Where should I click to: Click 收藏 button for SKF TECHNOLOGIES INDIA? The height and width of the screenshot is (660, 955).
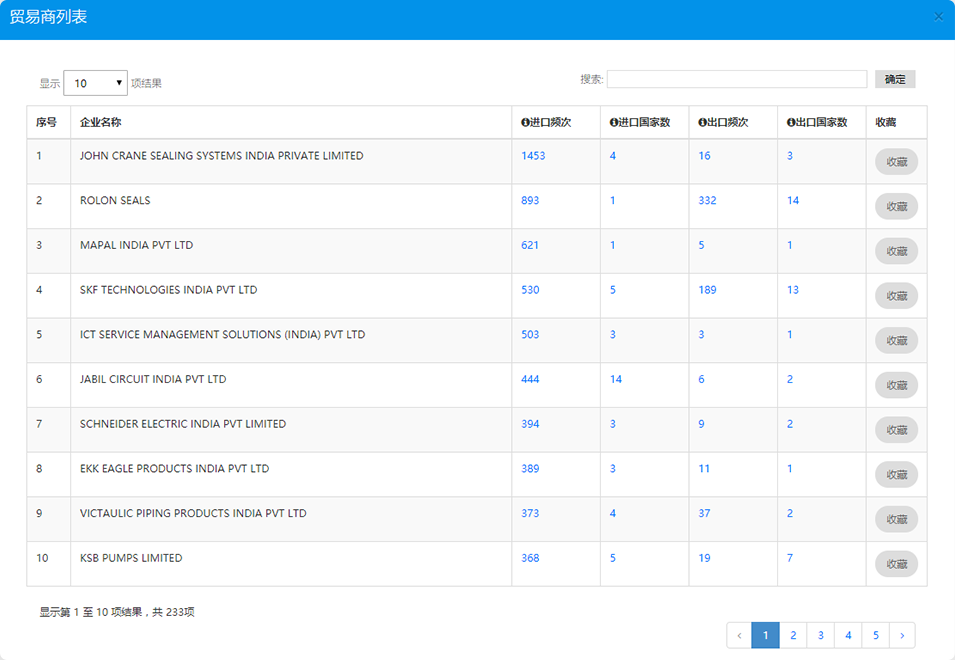coord(897,296)
